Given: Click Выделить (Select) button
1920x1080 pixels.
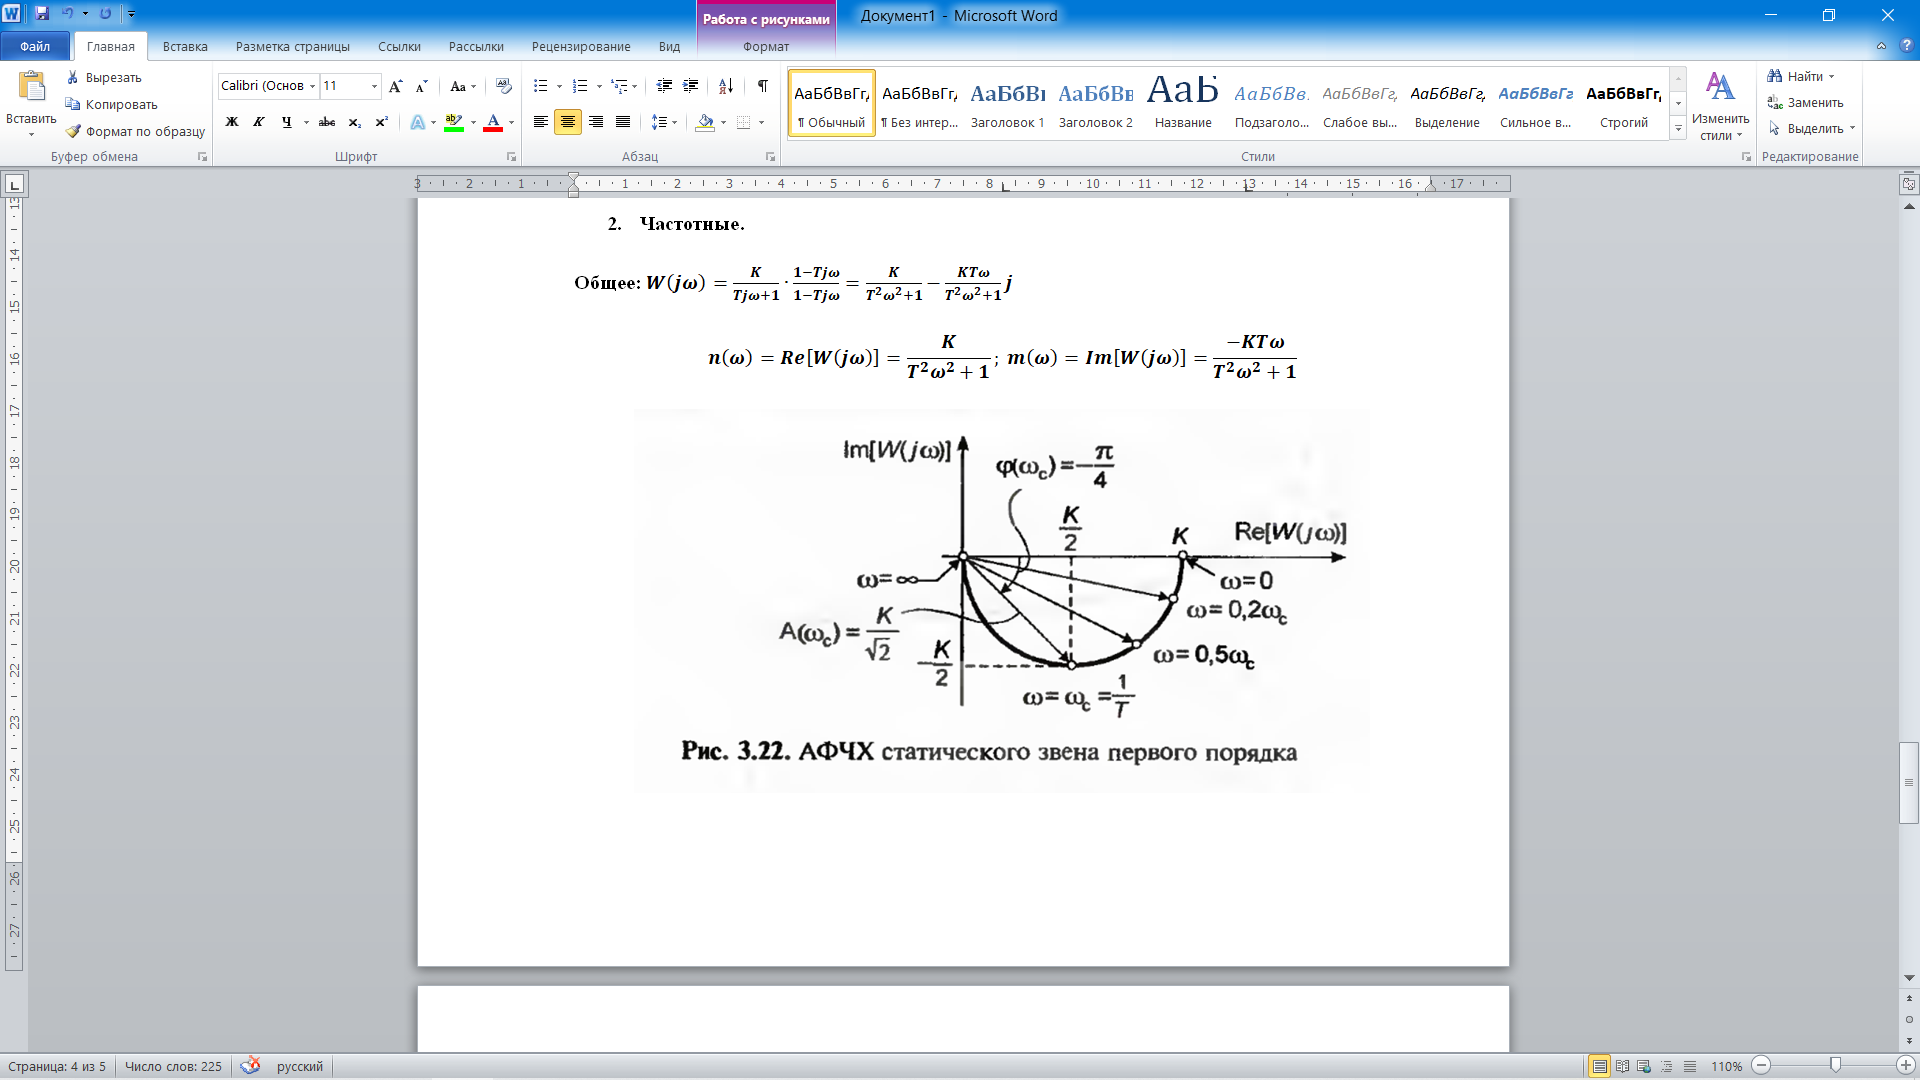Looking at the screenshot, I should [x=1811, y=128].
